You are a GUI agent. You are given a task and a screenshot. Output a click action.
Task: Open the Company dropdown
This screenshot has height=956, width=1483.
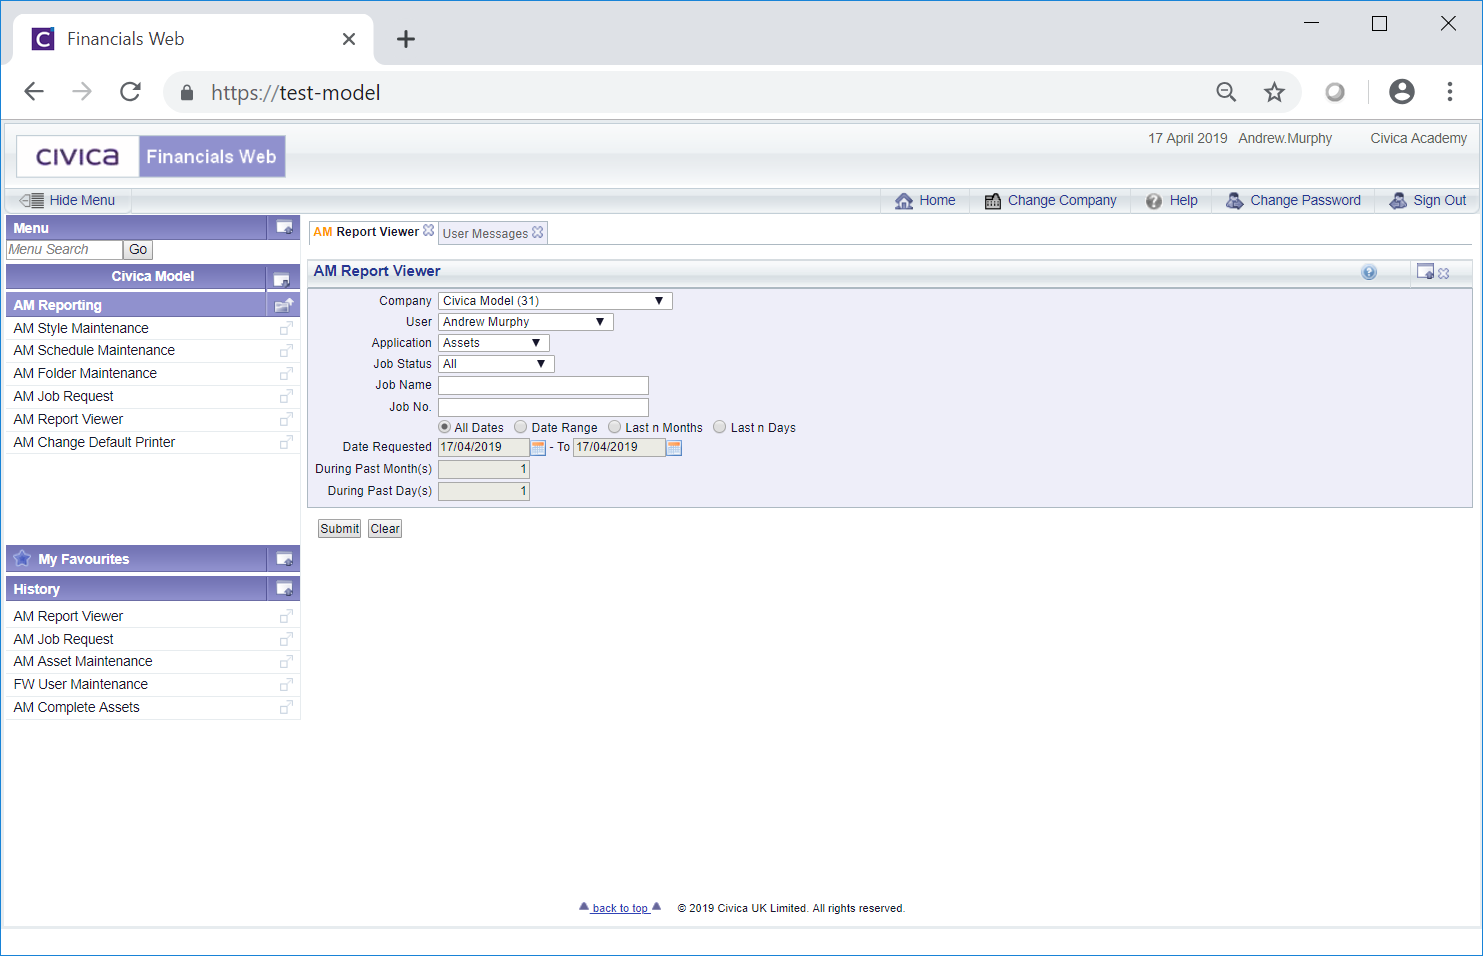click(x=555, y=301)
